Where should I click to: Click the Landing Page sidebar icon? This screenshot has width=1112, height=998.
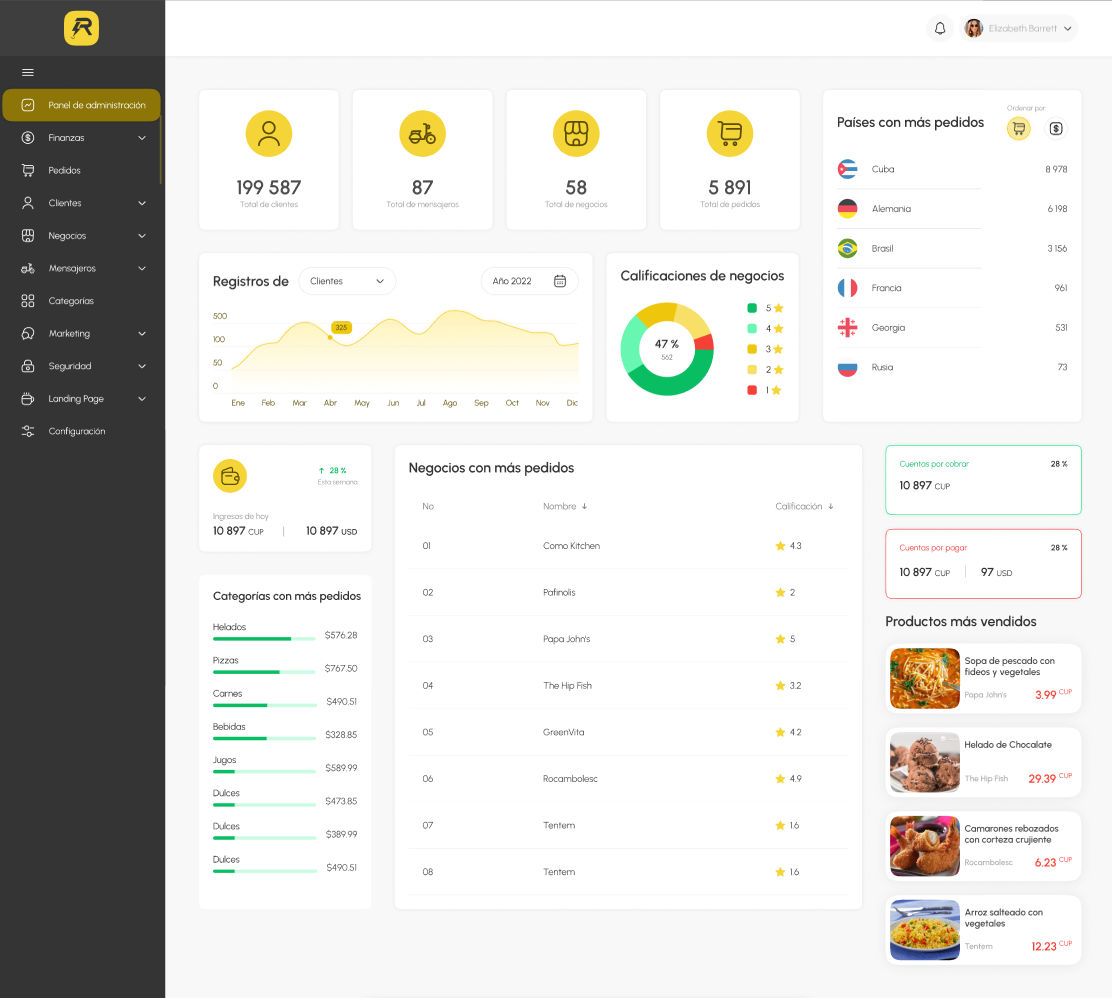pyautogui.click(x=28, y=399)
